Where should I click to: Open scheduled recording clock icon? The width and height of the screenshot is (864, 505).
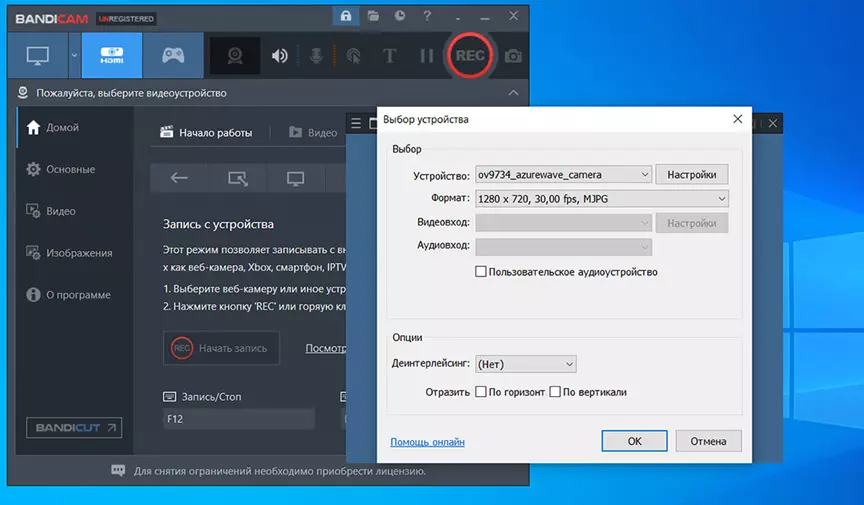pos(400,16)
